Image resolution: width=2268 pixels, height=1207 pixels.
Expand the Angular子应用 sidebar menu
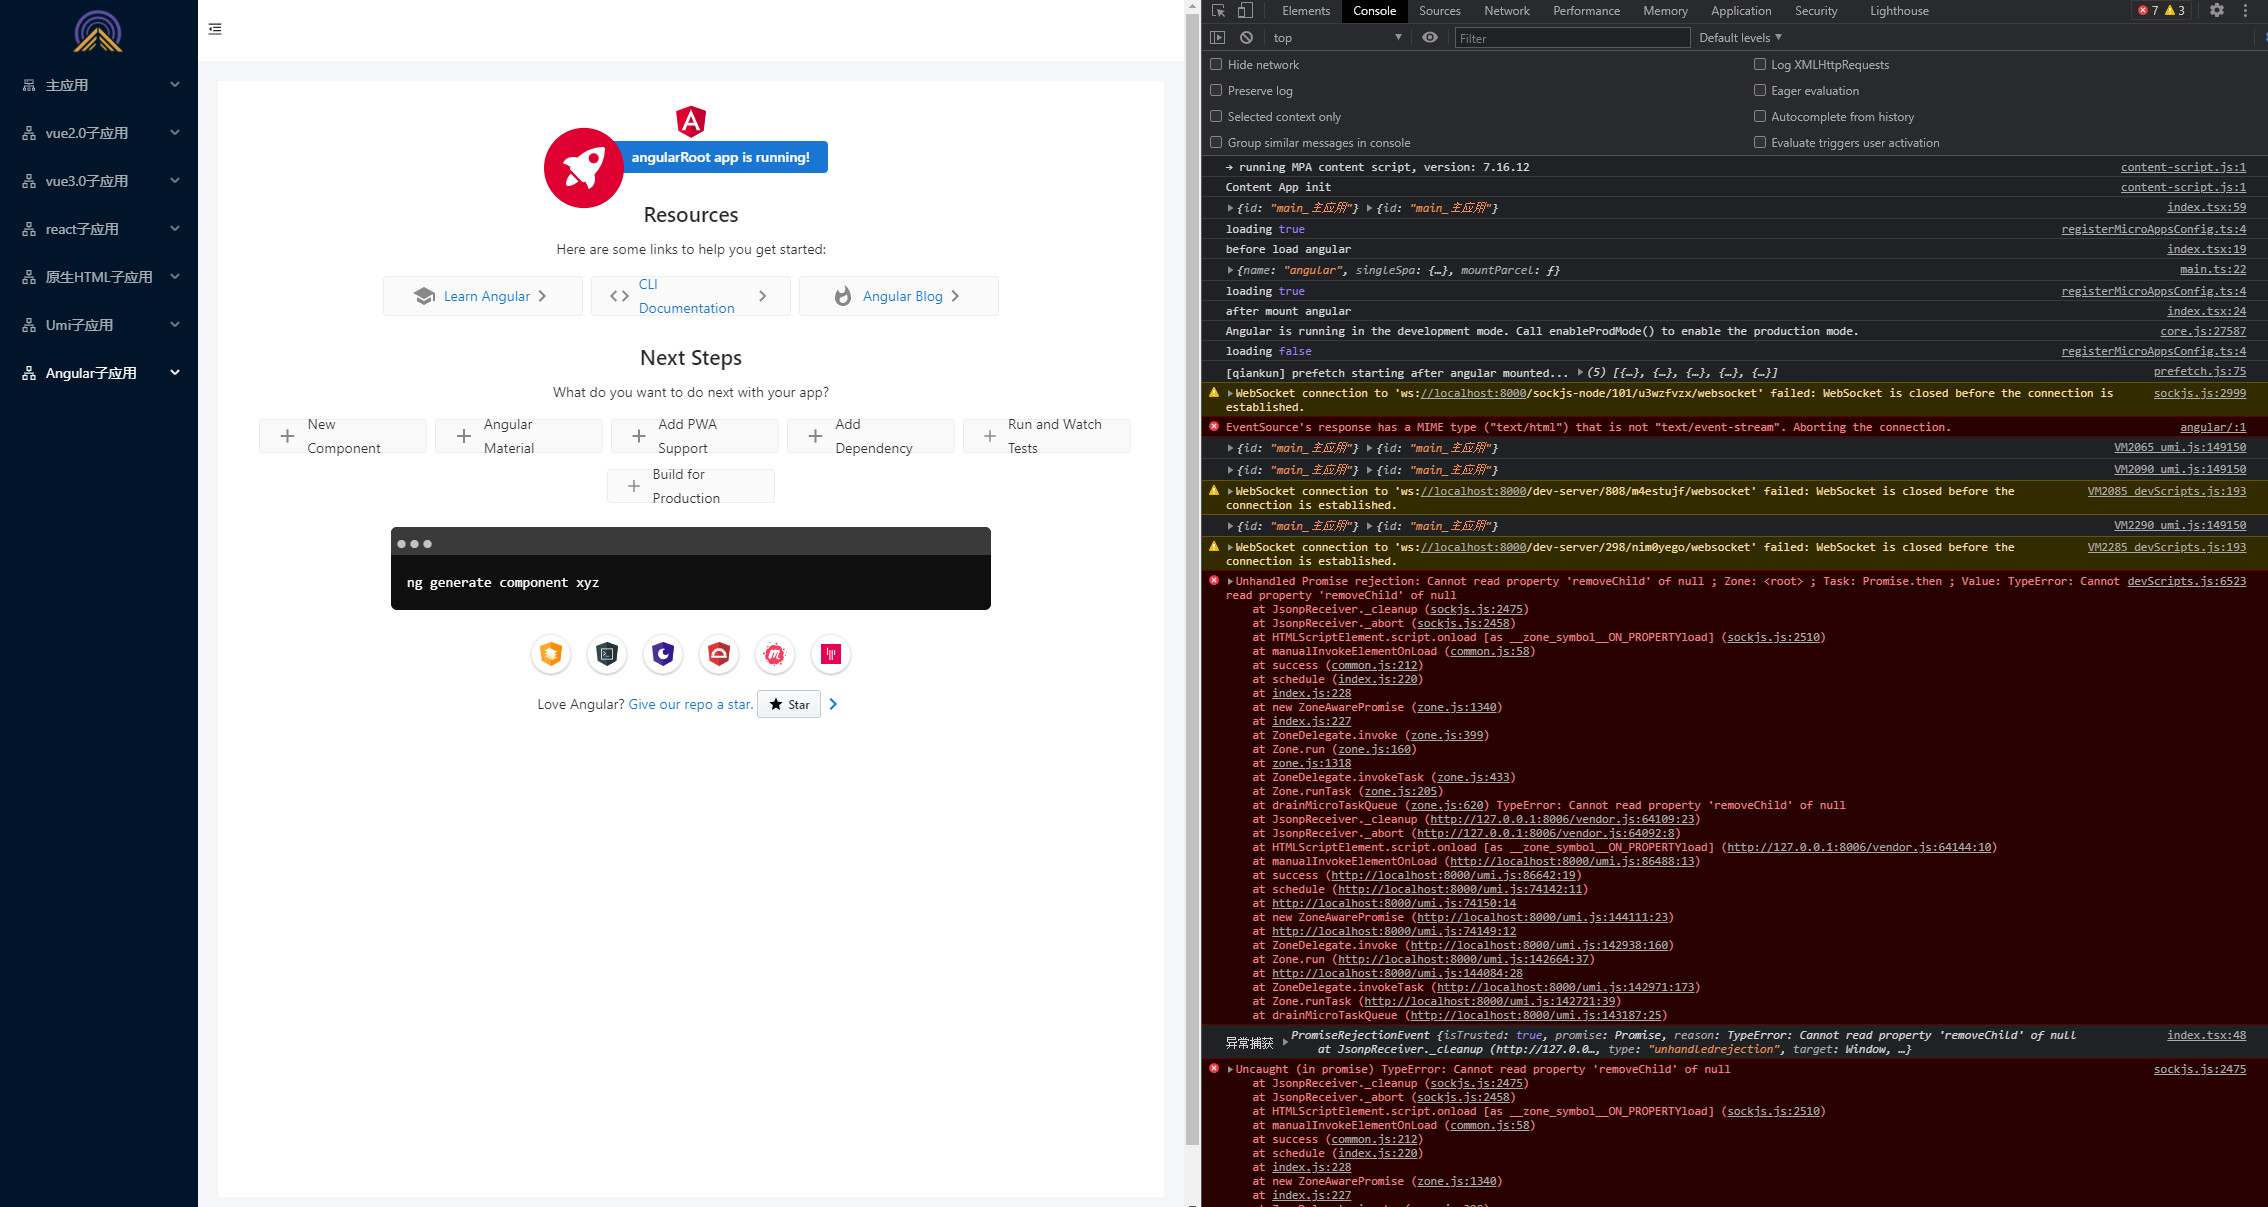coord(99,373)
